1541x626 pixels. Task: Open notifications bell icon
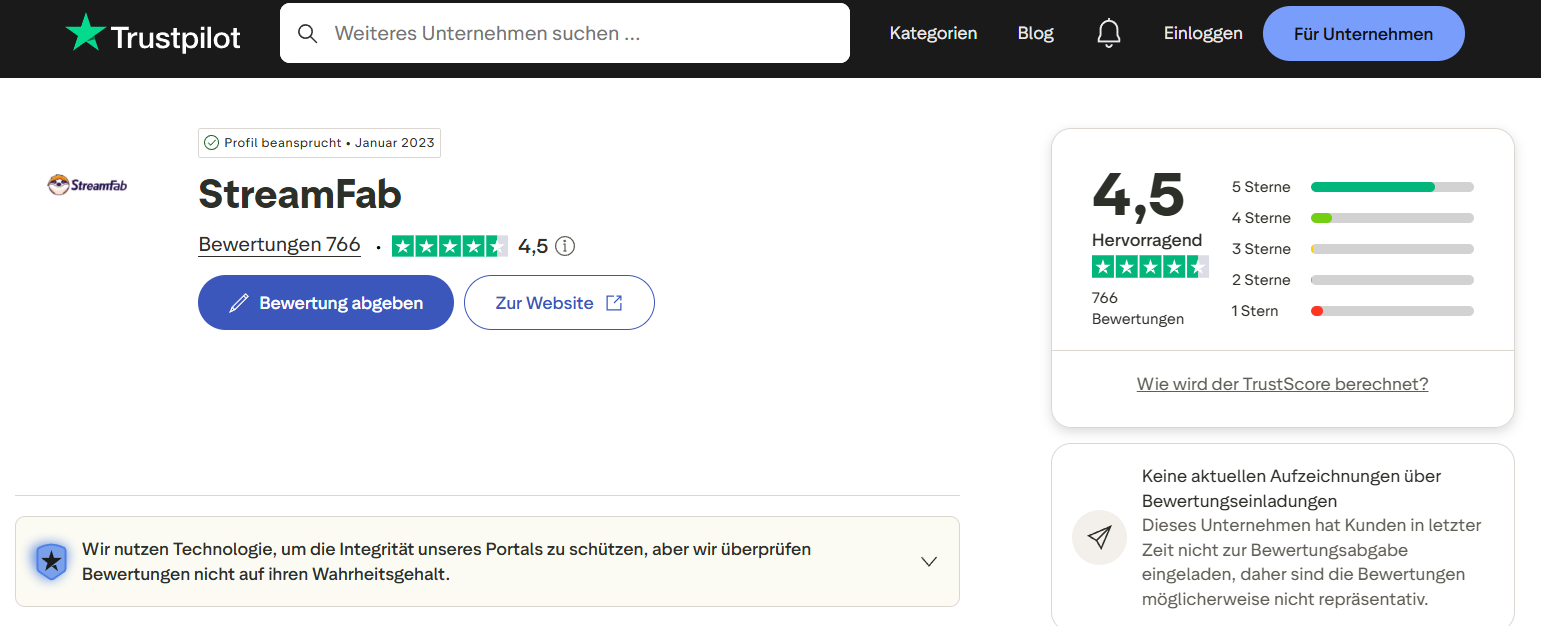pos(1109,33)
